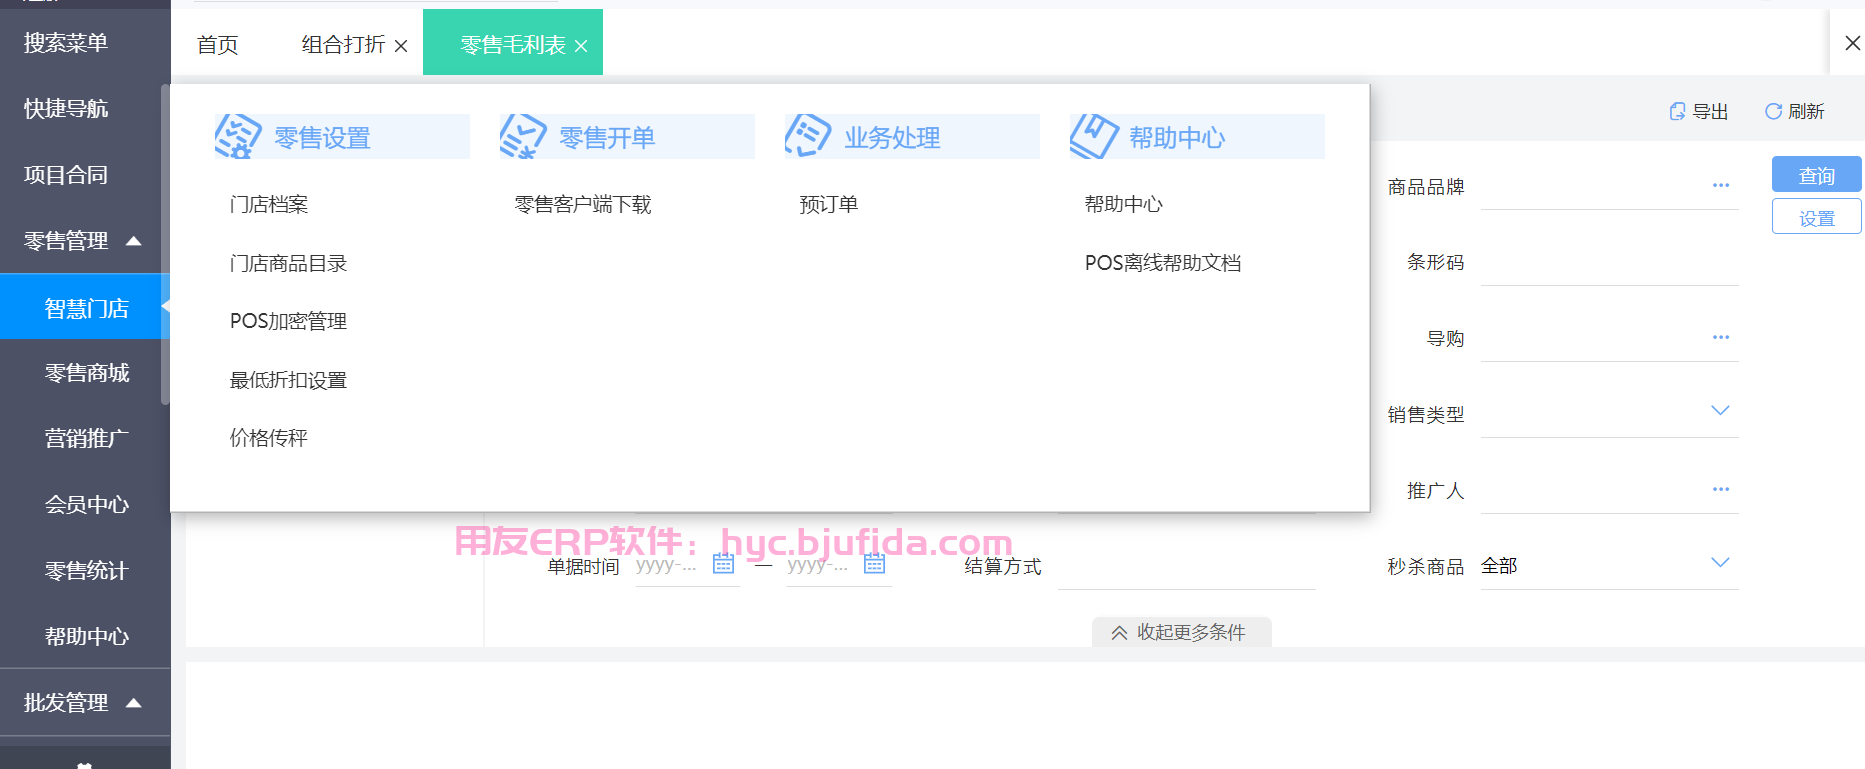Click 收起更多条件 to collapse filters
Screen dimensions: 1865x769
1181,632
